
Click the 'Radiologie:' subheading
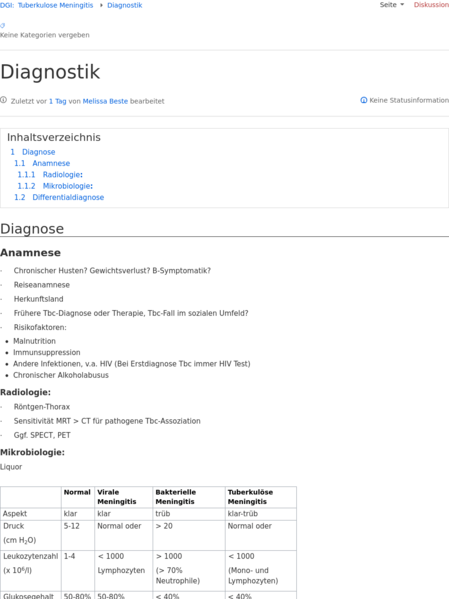point(25,392)
